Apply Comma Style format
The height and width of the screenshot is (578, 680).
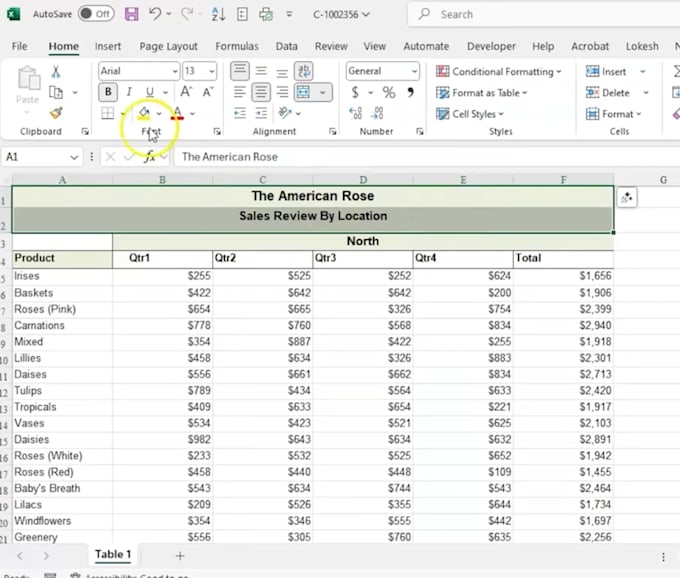tap(410, 92)
